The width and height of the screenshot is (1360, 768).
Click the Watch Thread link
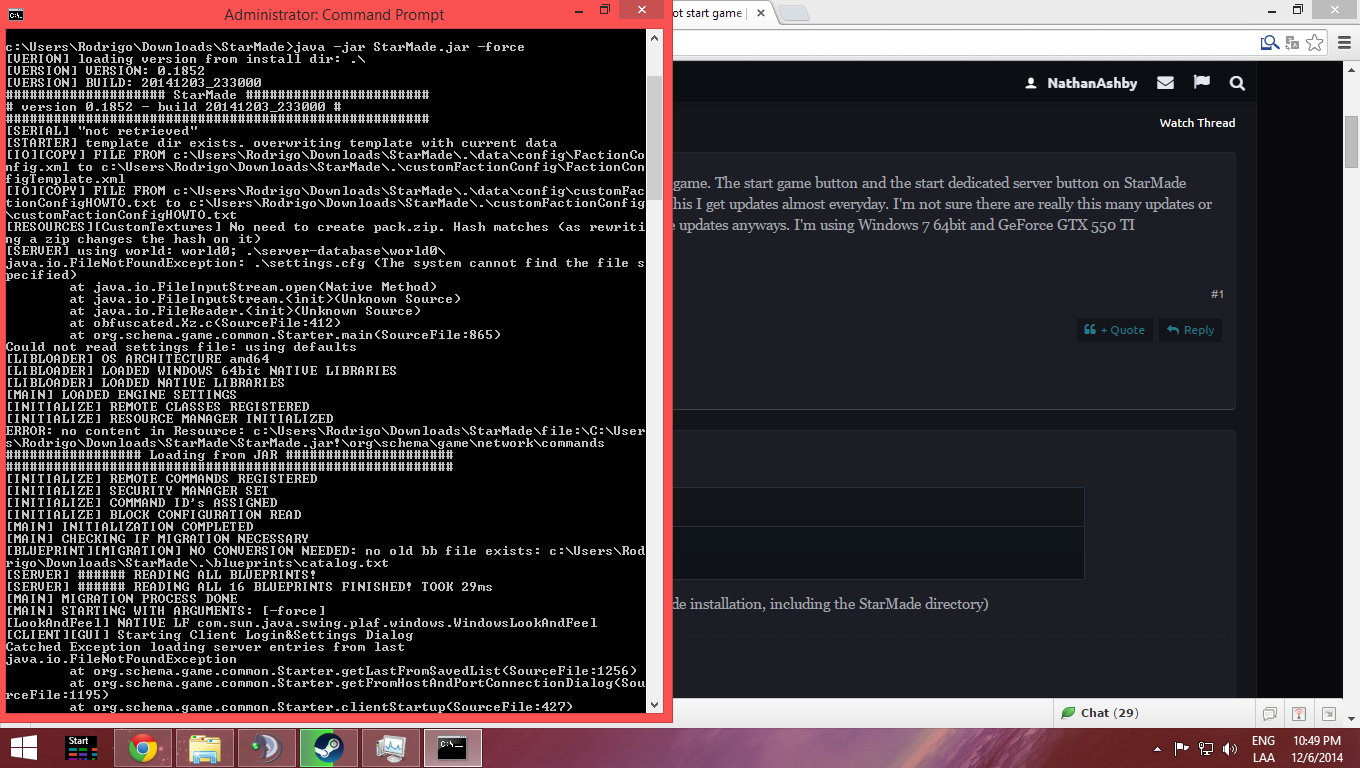(1197, 123)
